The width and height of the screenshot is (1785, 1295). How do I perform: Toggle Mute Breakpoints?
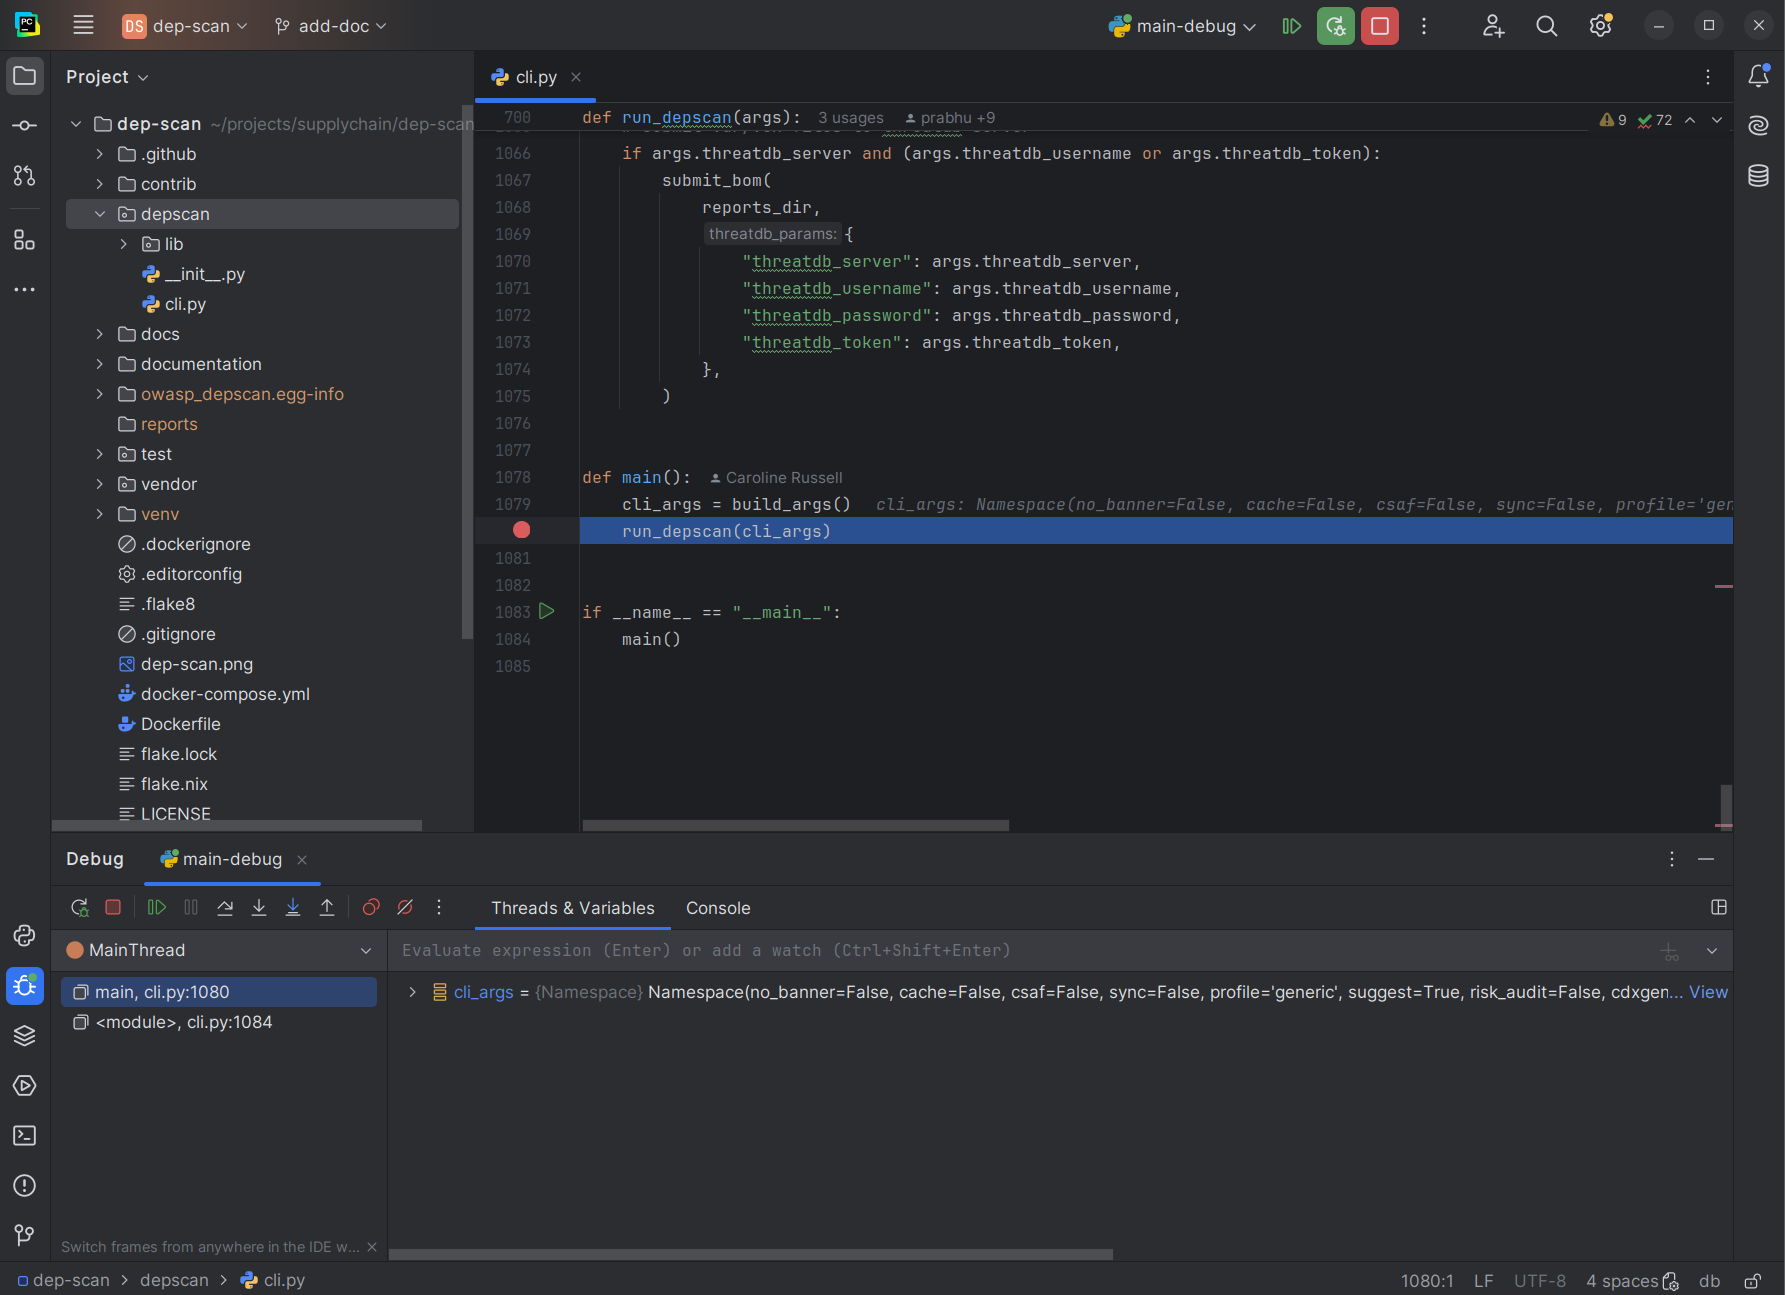(405, 908)
